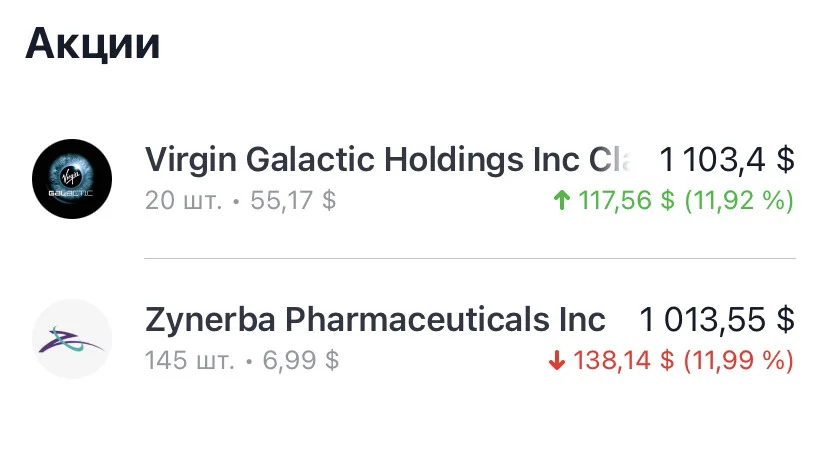
Task: Click the red down arrow loss indicator
Action: tap(557, 361)
